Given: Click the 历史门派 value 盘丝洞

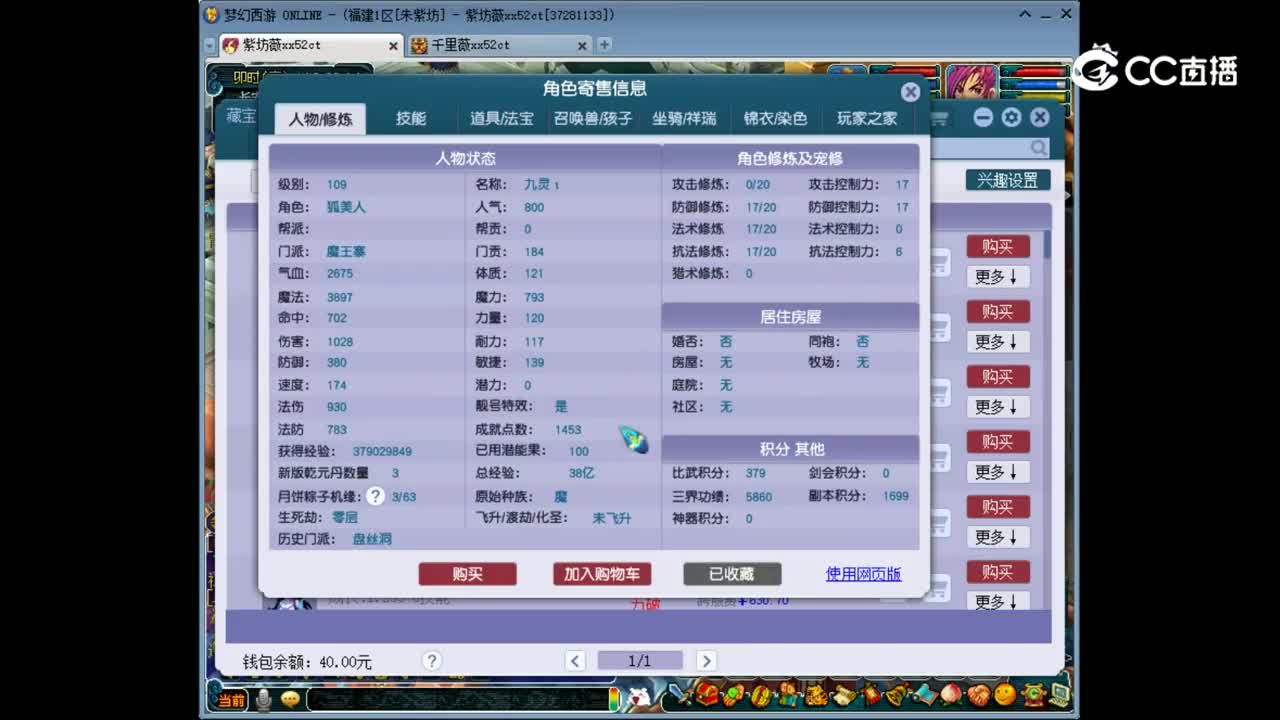Looking at the screenshot, I should pos(372,539).
